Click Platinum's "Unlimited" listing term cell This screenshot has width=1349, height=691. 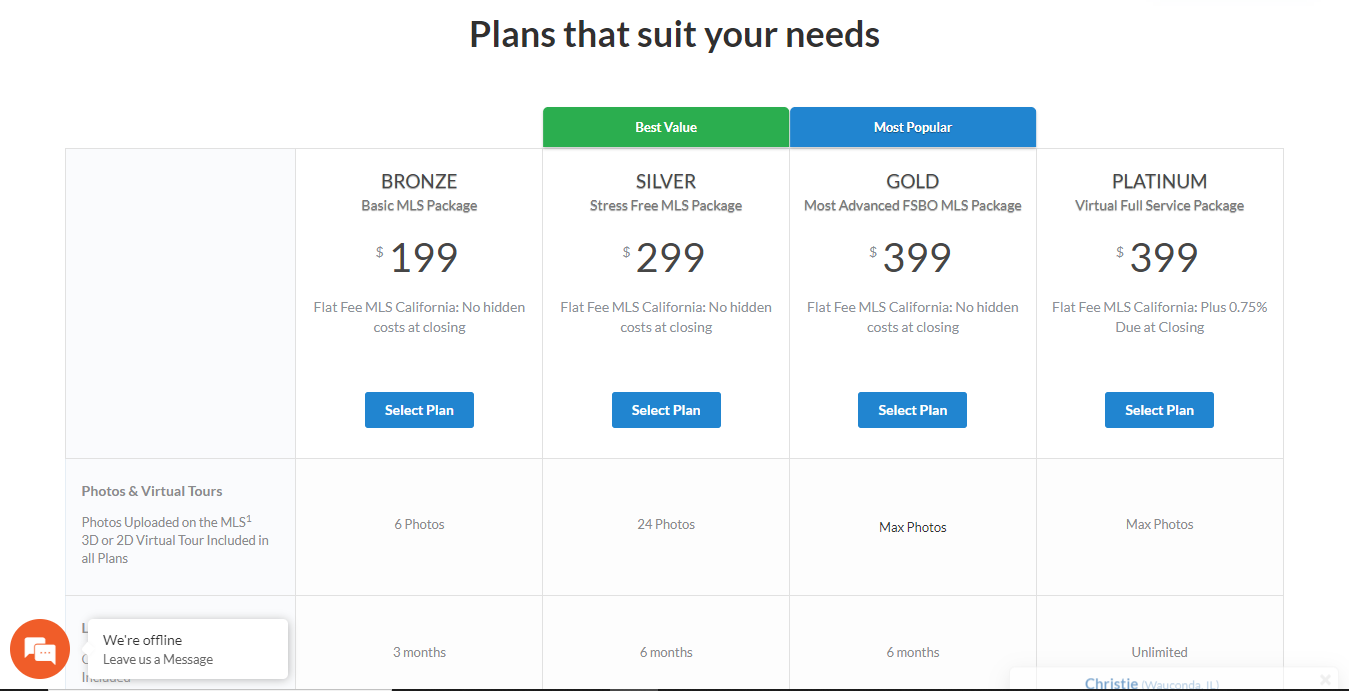[x=1159, y=652]
